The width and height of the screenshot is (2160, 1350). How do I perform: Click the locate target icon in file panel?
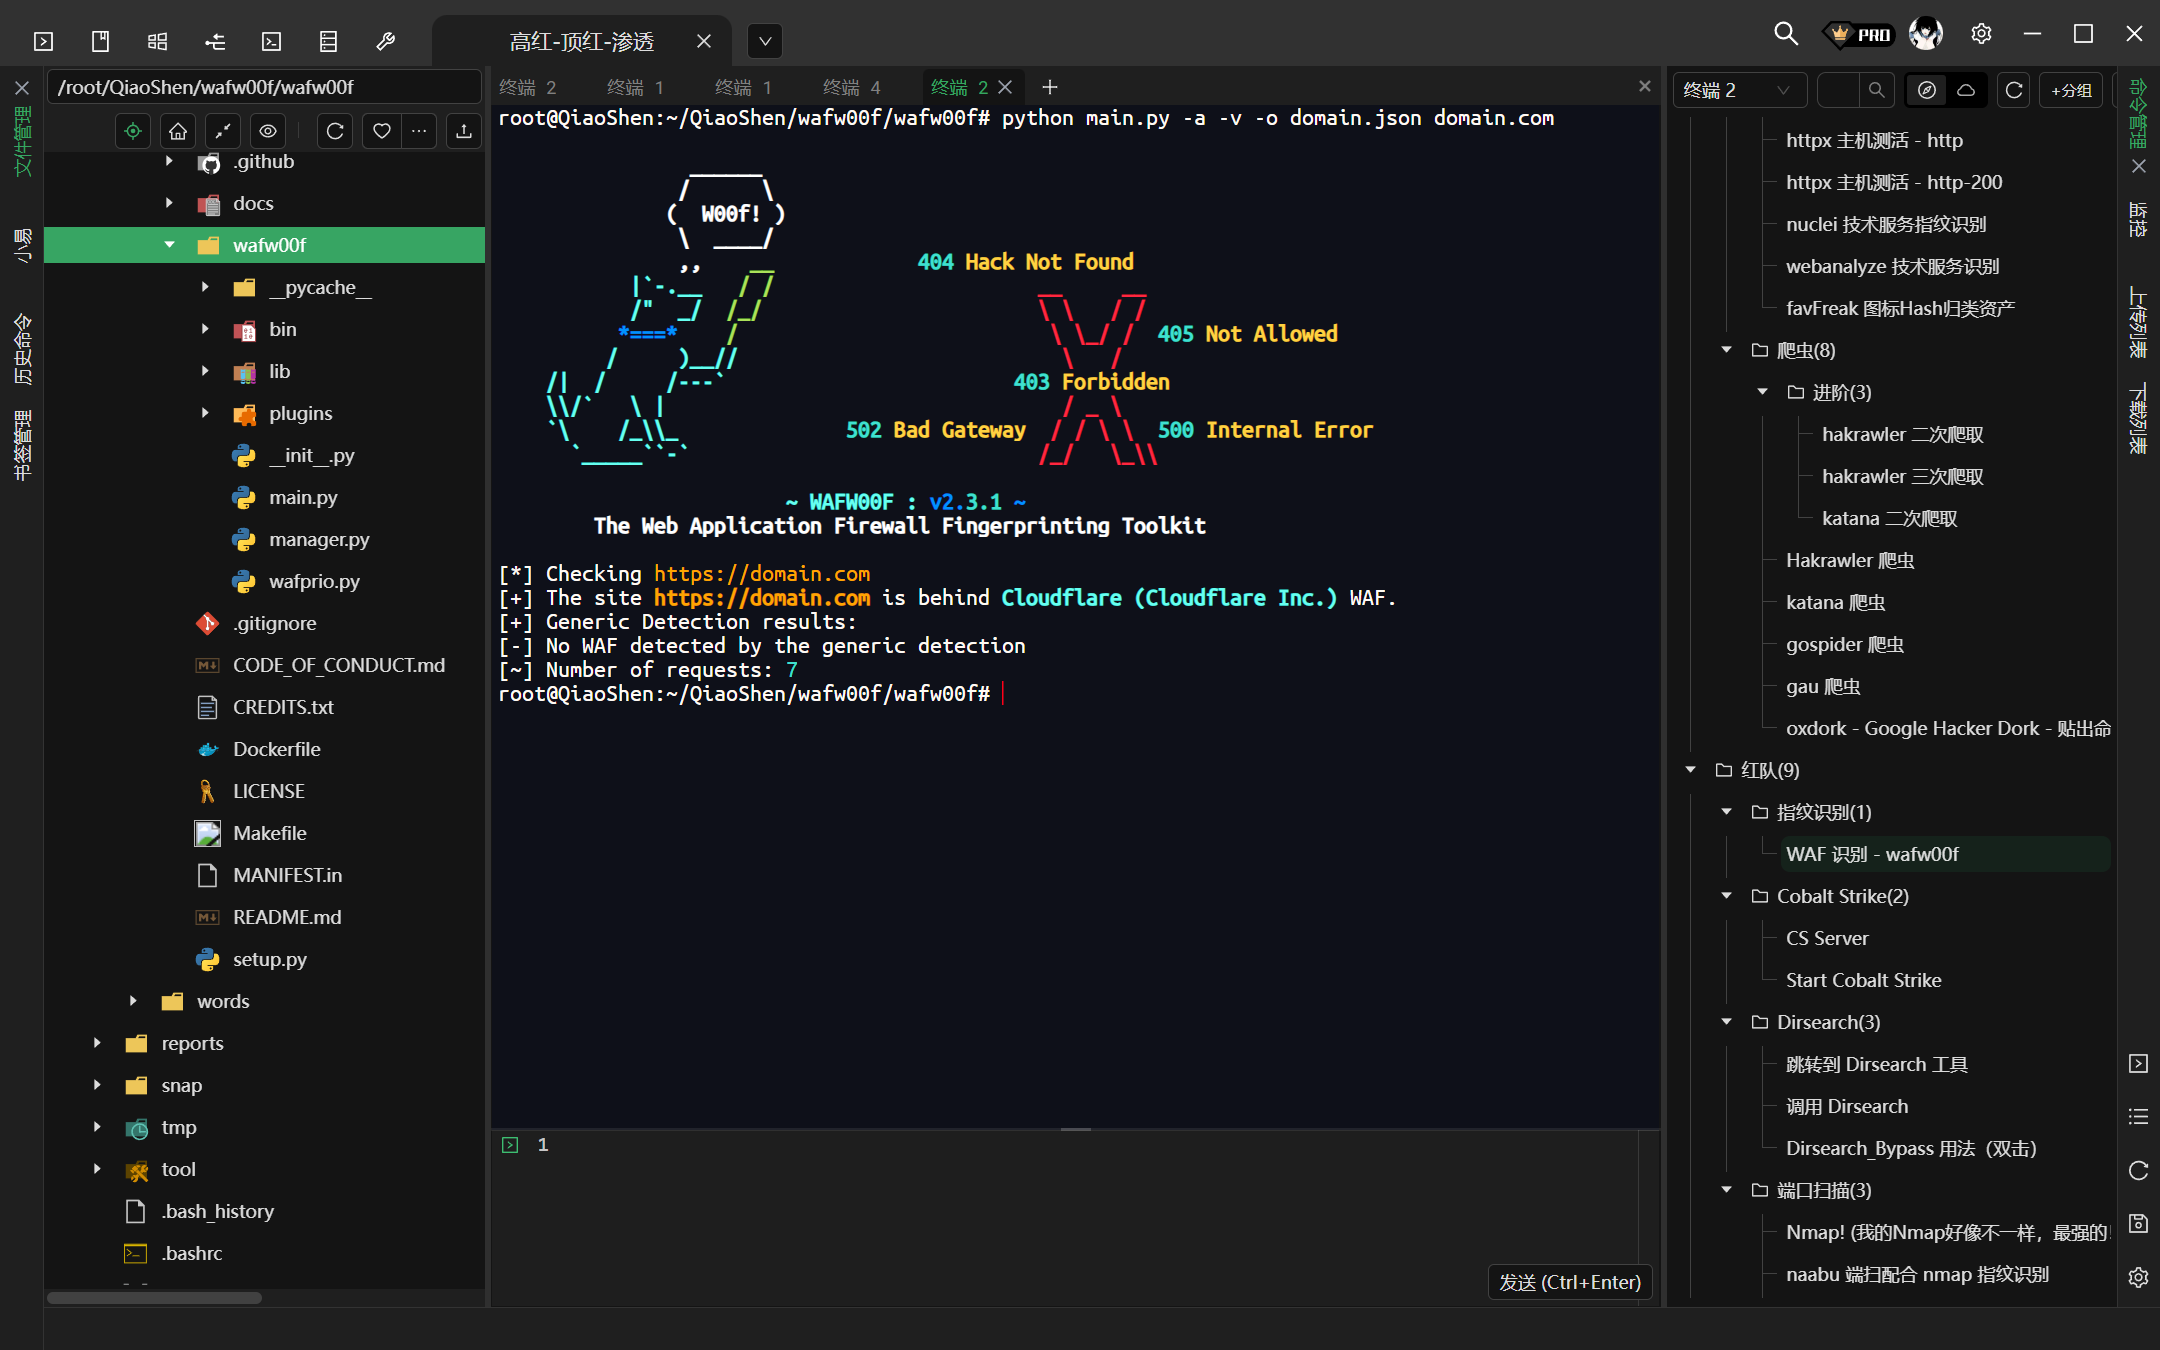(133, 131)
